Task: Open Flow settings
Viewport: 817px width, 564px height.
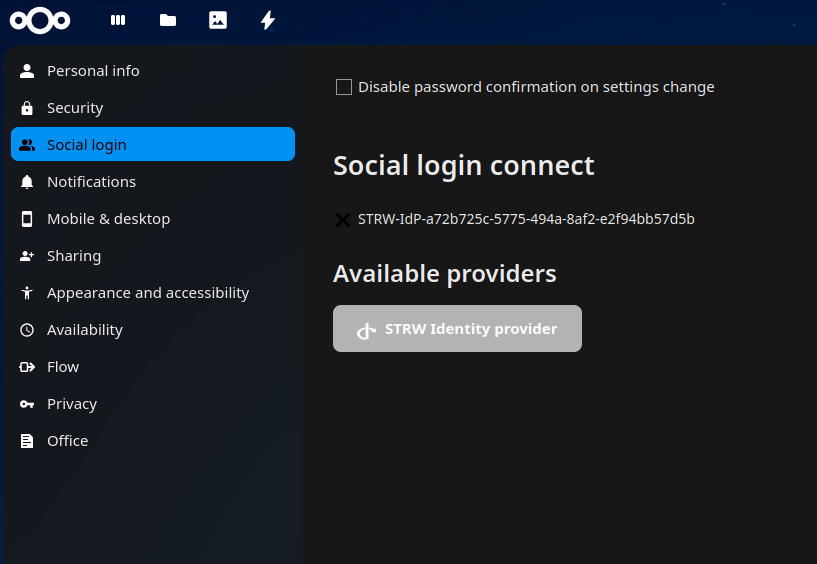Action: pos(63,367)
